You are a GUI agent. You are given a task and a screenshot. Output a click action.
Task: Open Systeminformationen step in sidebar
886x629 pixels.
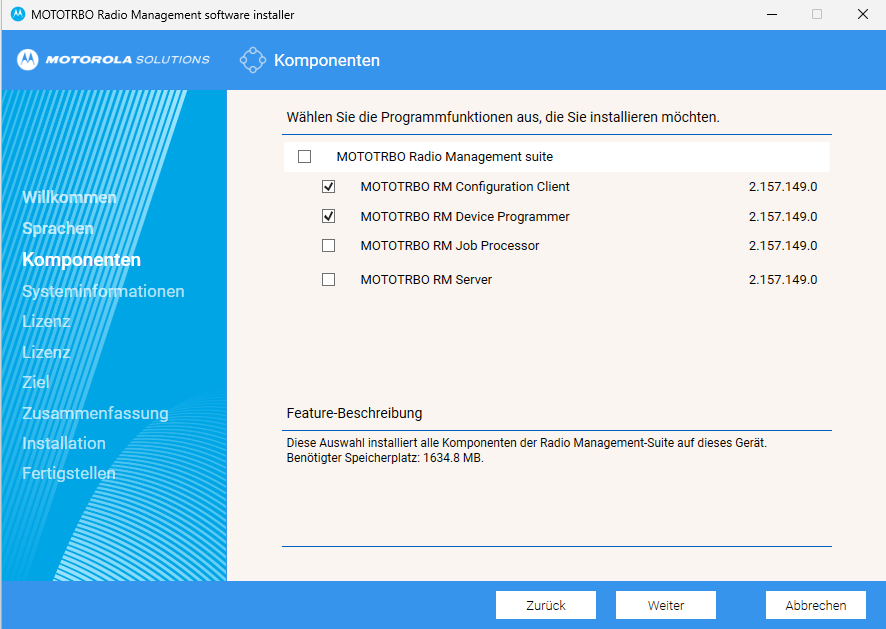[x=103, y=291]
